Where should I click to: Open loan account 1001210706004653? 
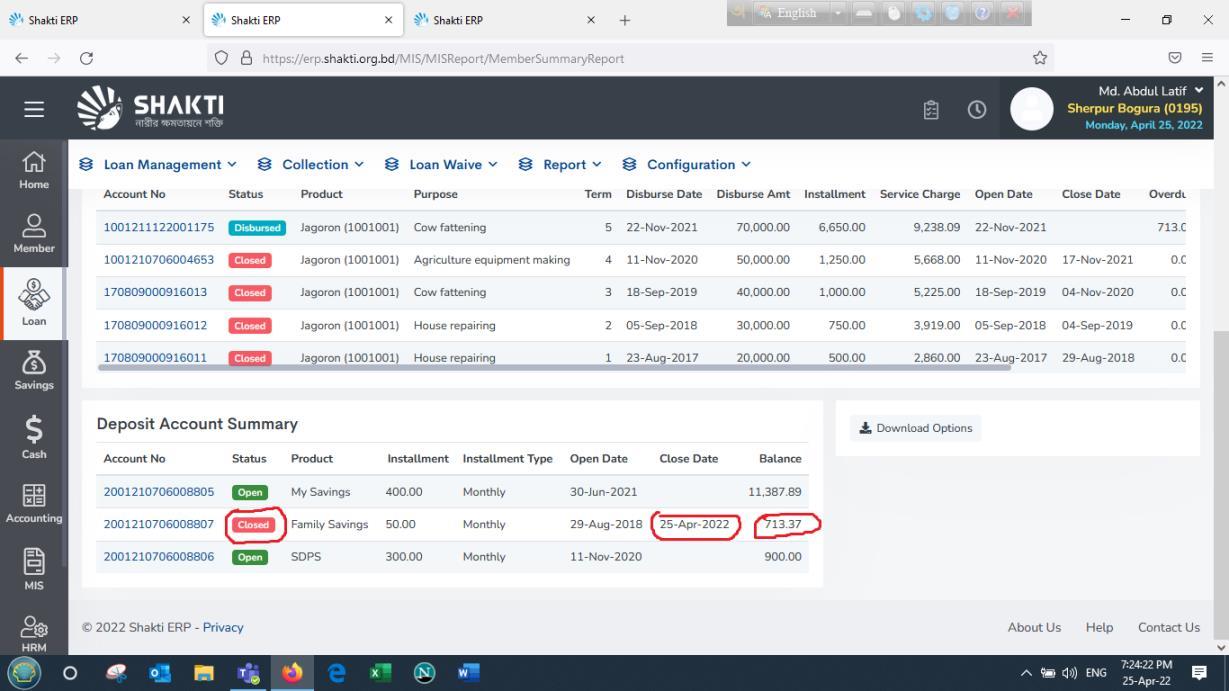point(159,260)
